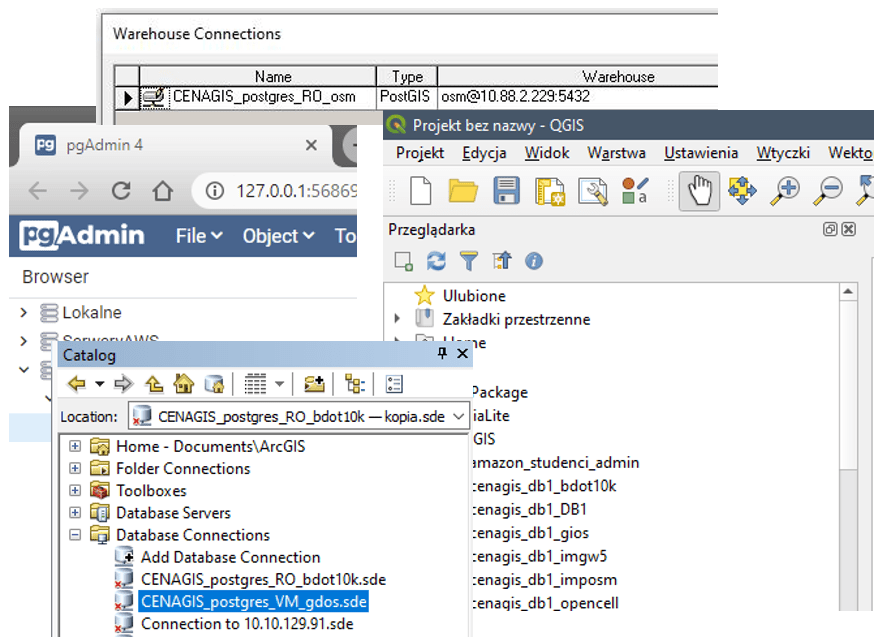The height and width of the screenshot is (644, 881).
Task: Open the QGIS style manager icon
Action: point(635,191)
